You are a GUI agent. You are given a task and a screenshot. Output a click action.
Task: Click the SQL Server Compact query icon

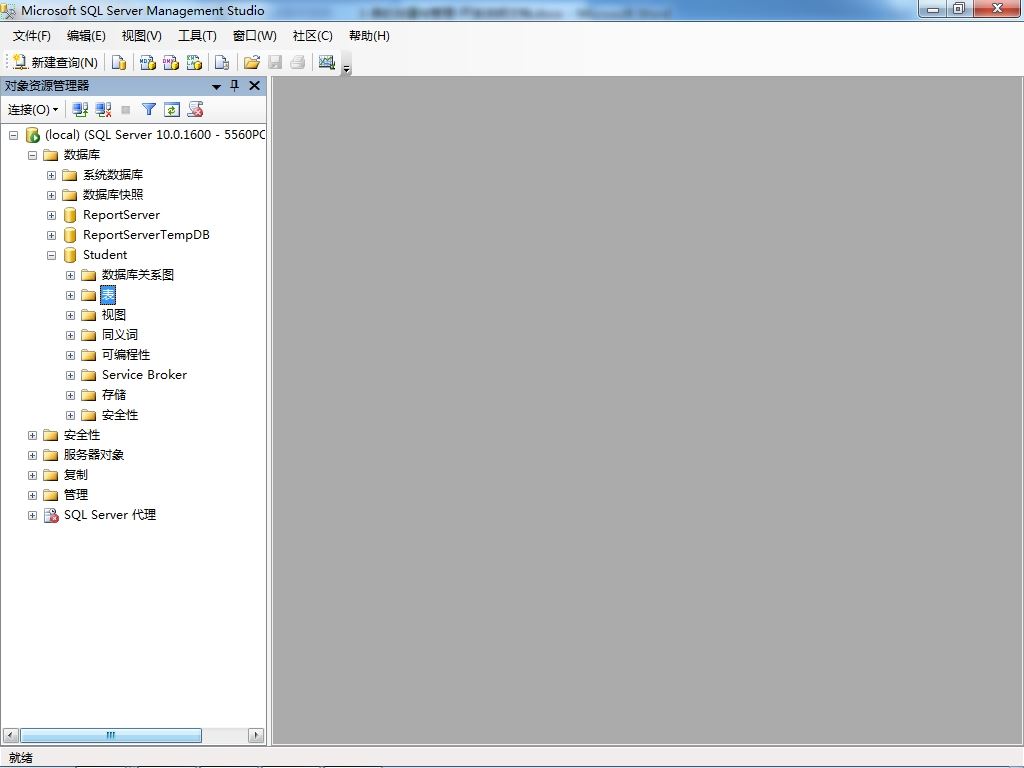222,62
